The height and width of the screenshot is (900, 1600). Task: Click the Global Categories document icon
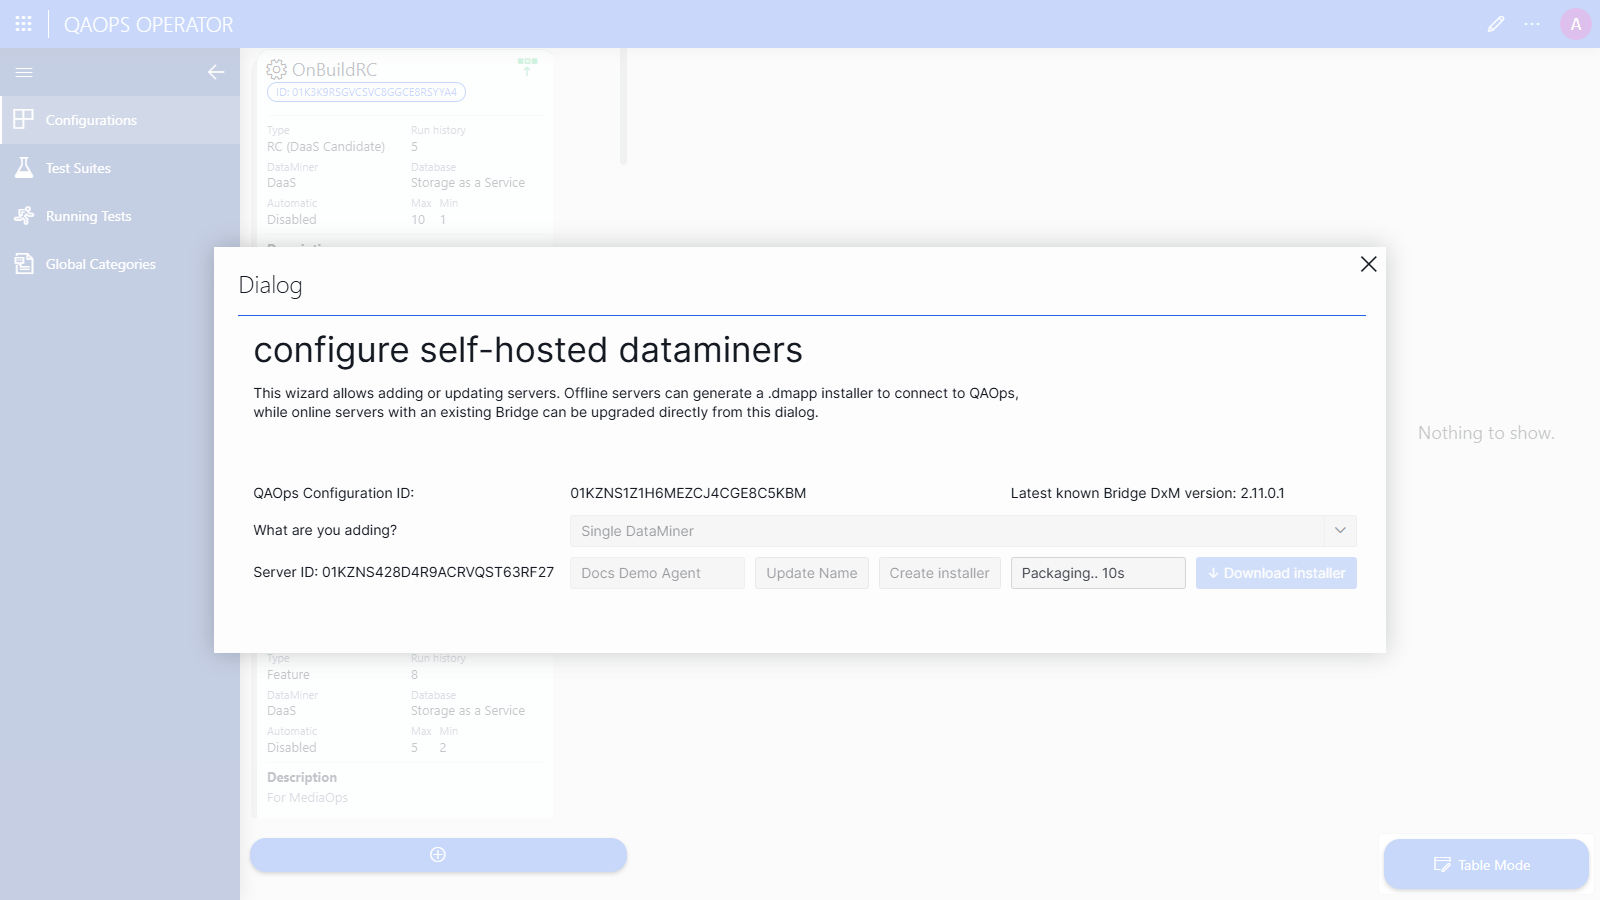(24, 264)
